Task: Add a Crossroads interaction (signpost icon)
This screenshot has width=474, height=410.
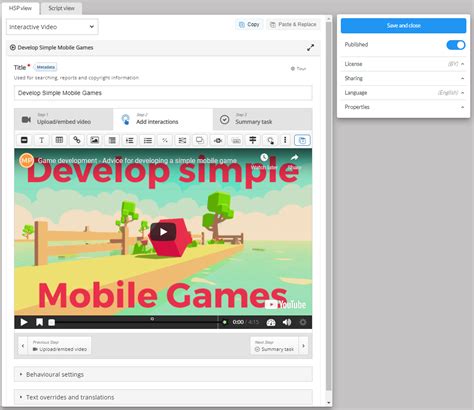Action: [253, 140]
